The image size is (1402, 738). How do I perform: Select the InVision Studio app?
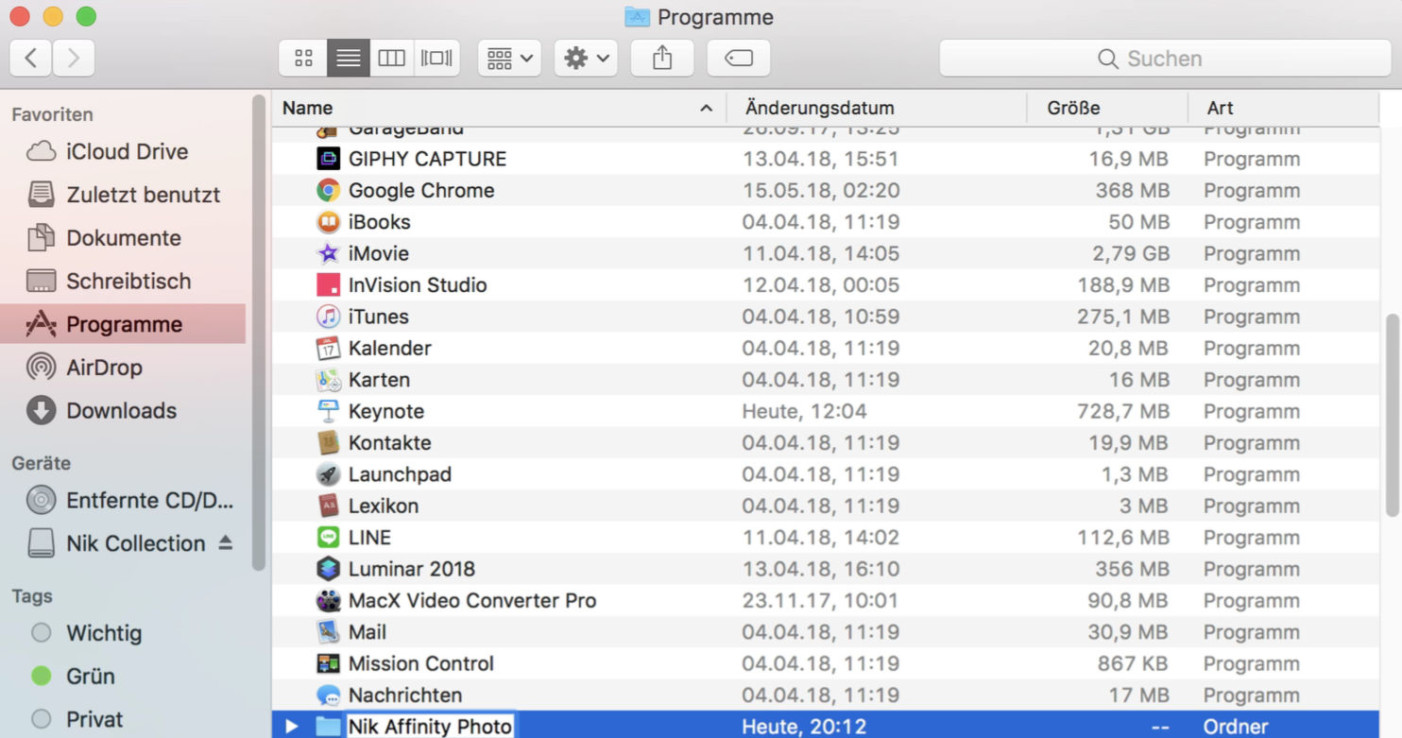pyautogui.click(x=825, y=285)
